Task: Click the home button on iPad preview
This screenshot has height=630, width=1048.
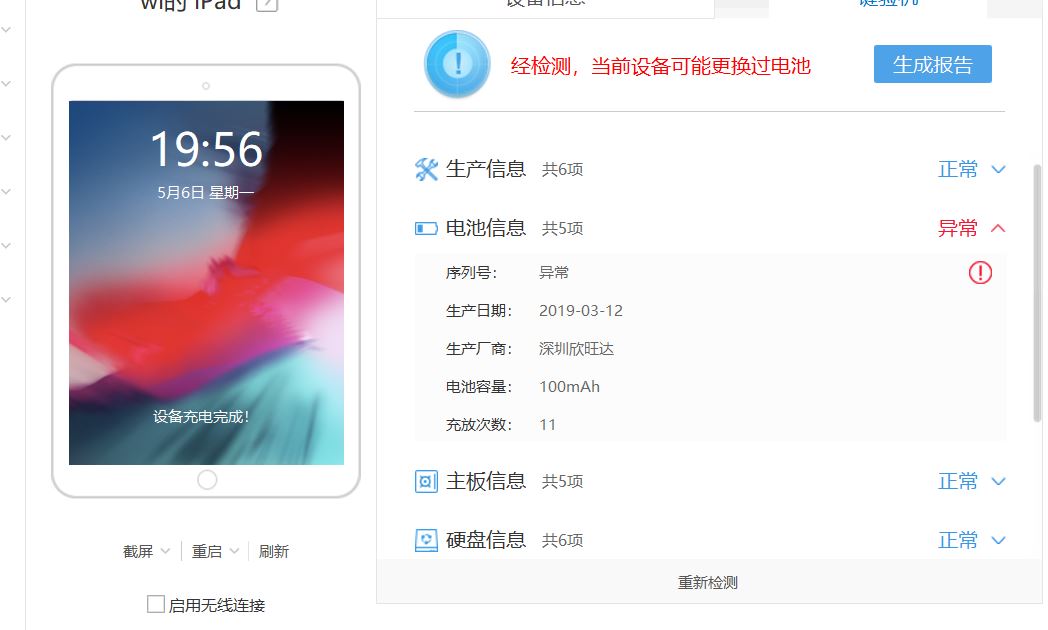Action: point(207,480)
